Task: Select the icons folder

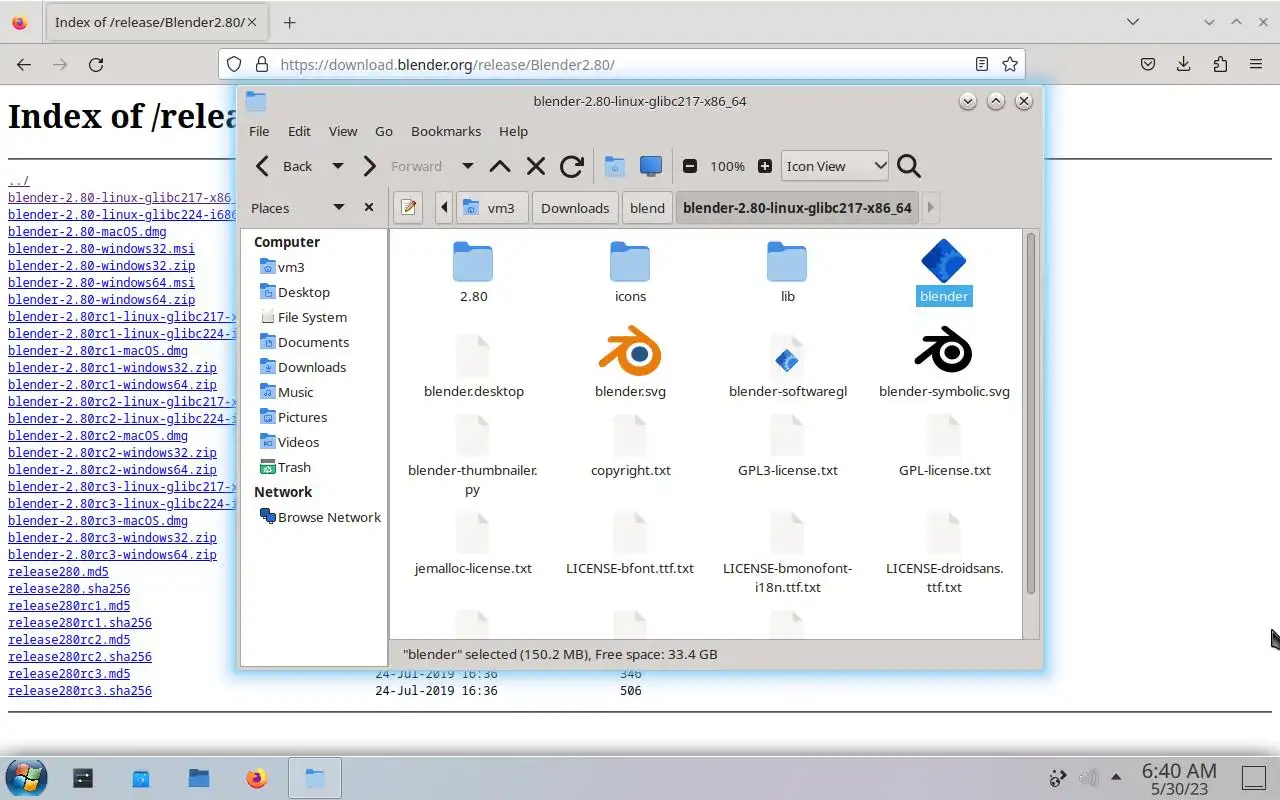Action: point(630,262)
